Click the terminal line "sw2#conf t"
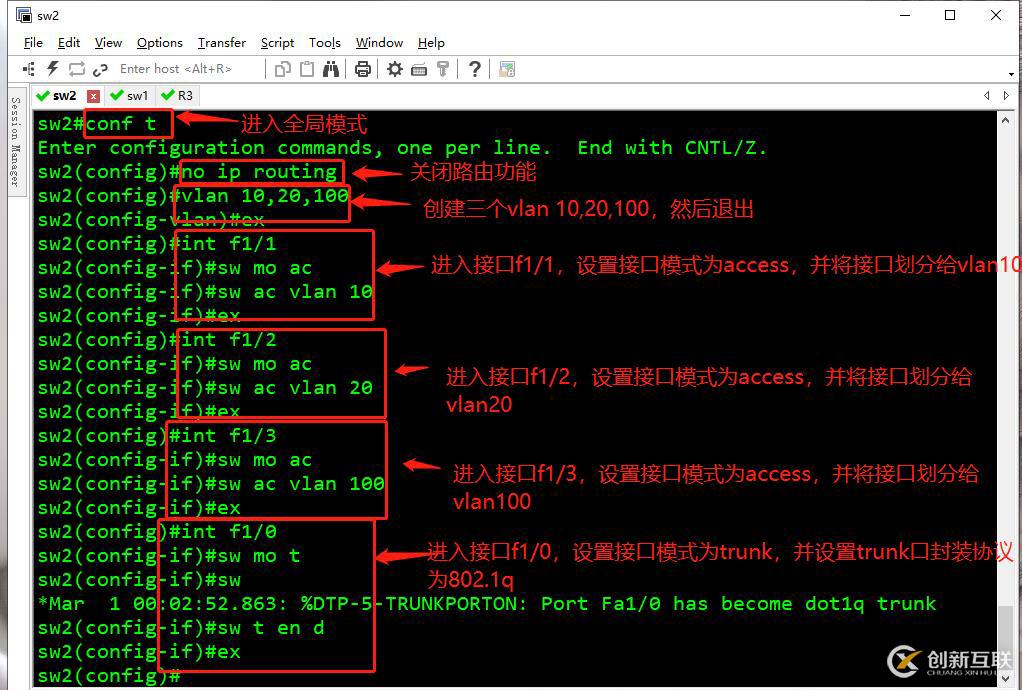The height and width of the screenshot is (690, 1022). click(x=96, y=124)
